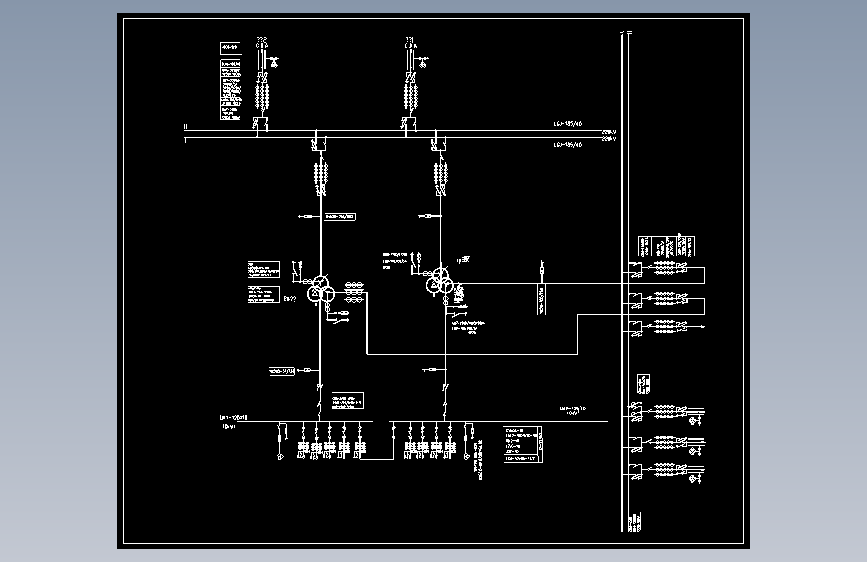Select the right incoming line's top terminal symbol
This screenshot has height=562, width=867.
(x=410, y=42)
